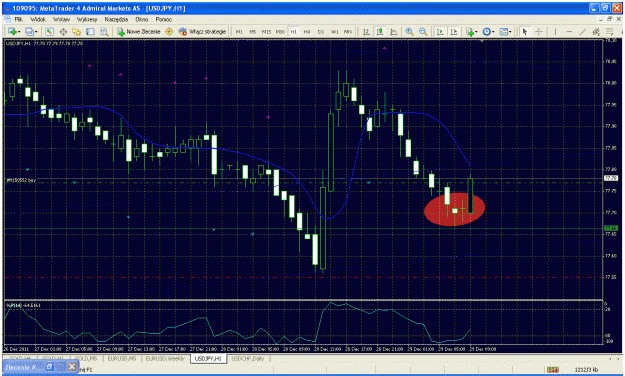The width and height of the screenshot is (625, 376).
Task: Click connection status bars in status bar
Action: (552, 370)
